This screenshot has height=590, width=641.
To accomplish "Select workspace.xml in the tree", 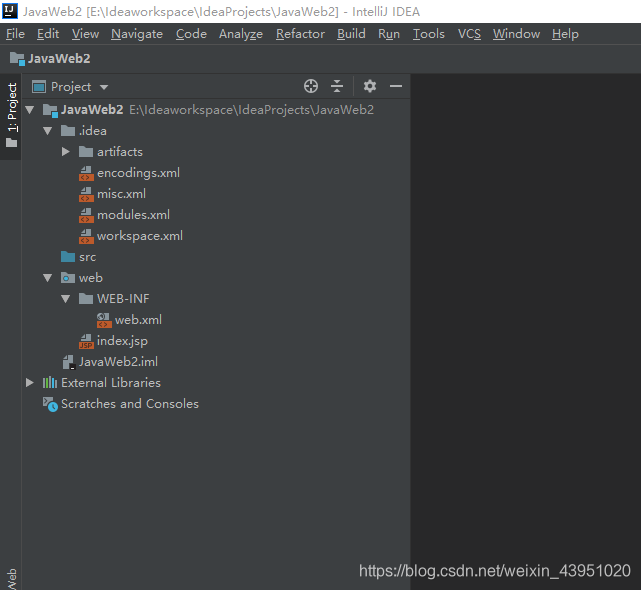I will 140,236.
